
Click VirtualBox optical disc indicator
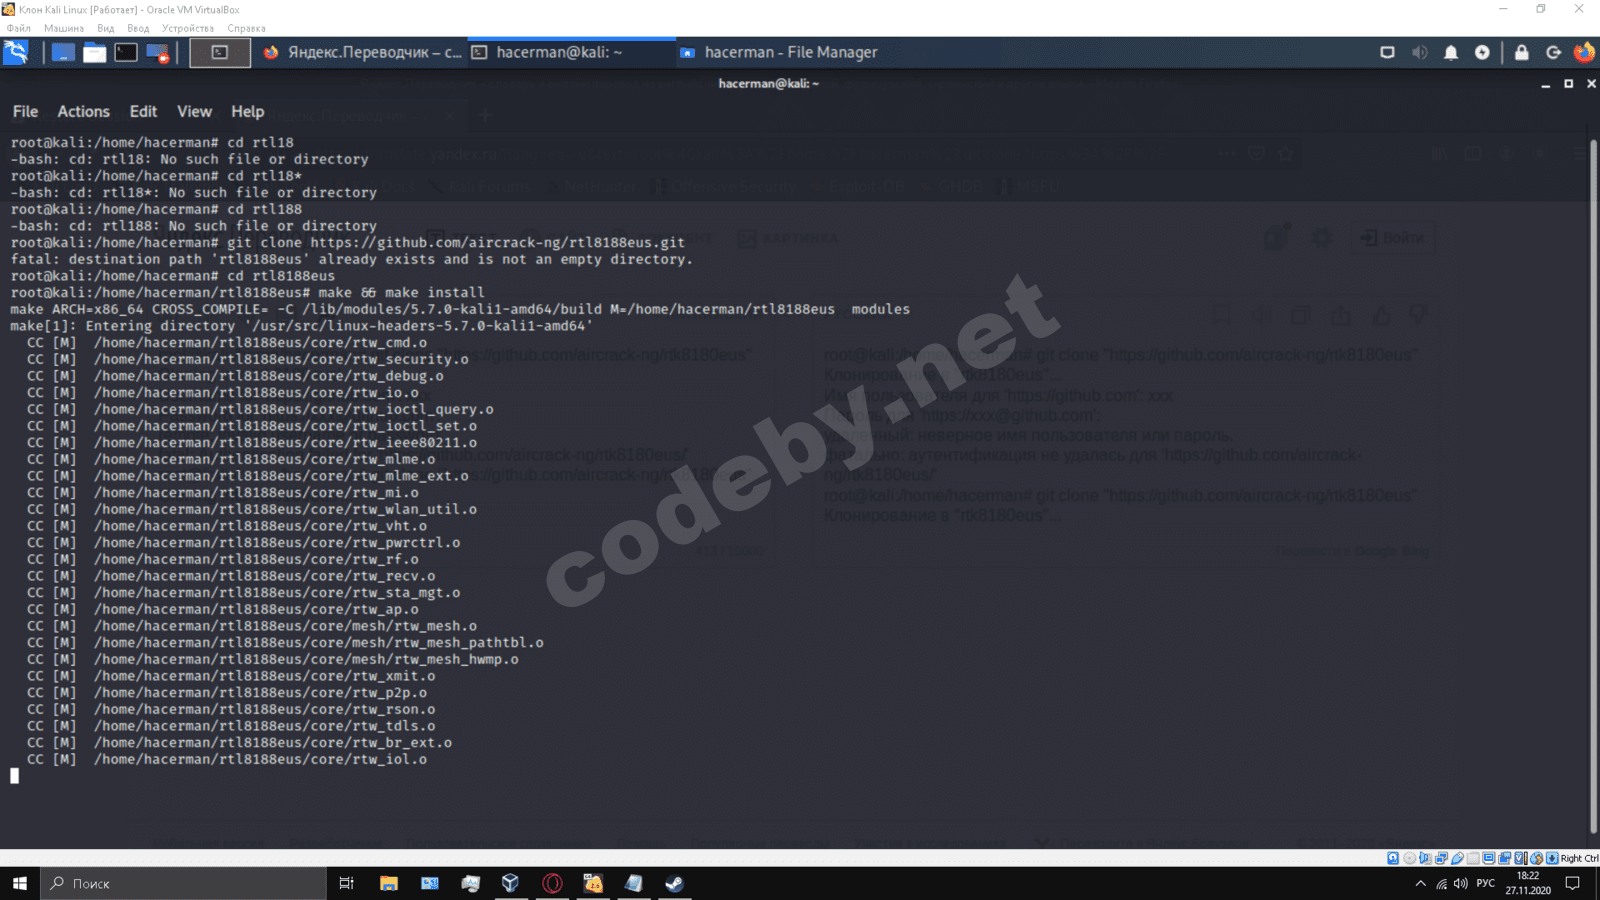point(1409,858)
